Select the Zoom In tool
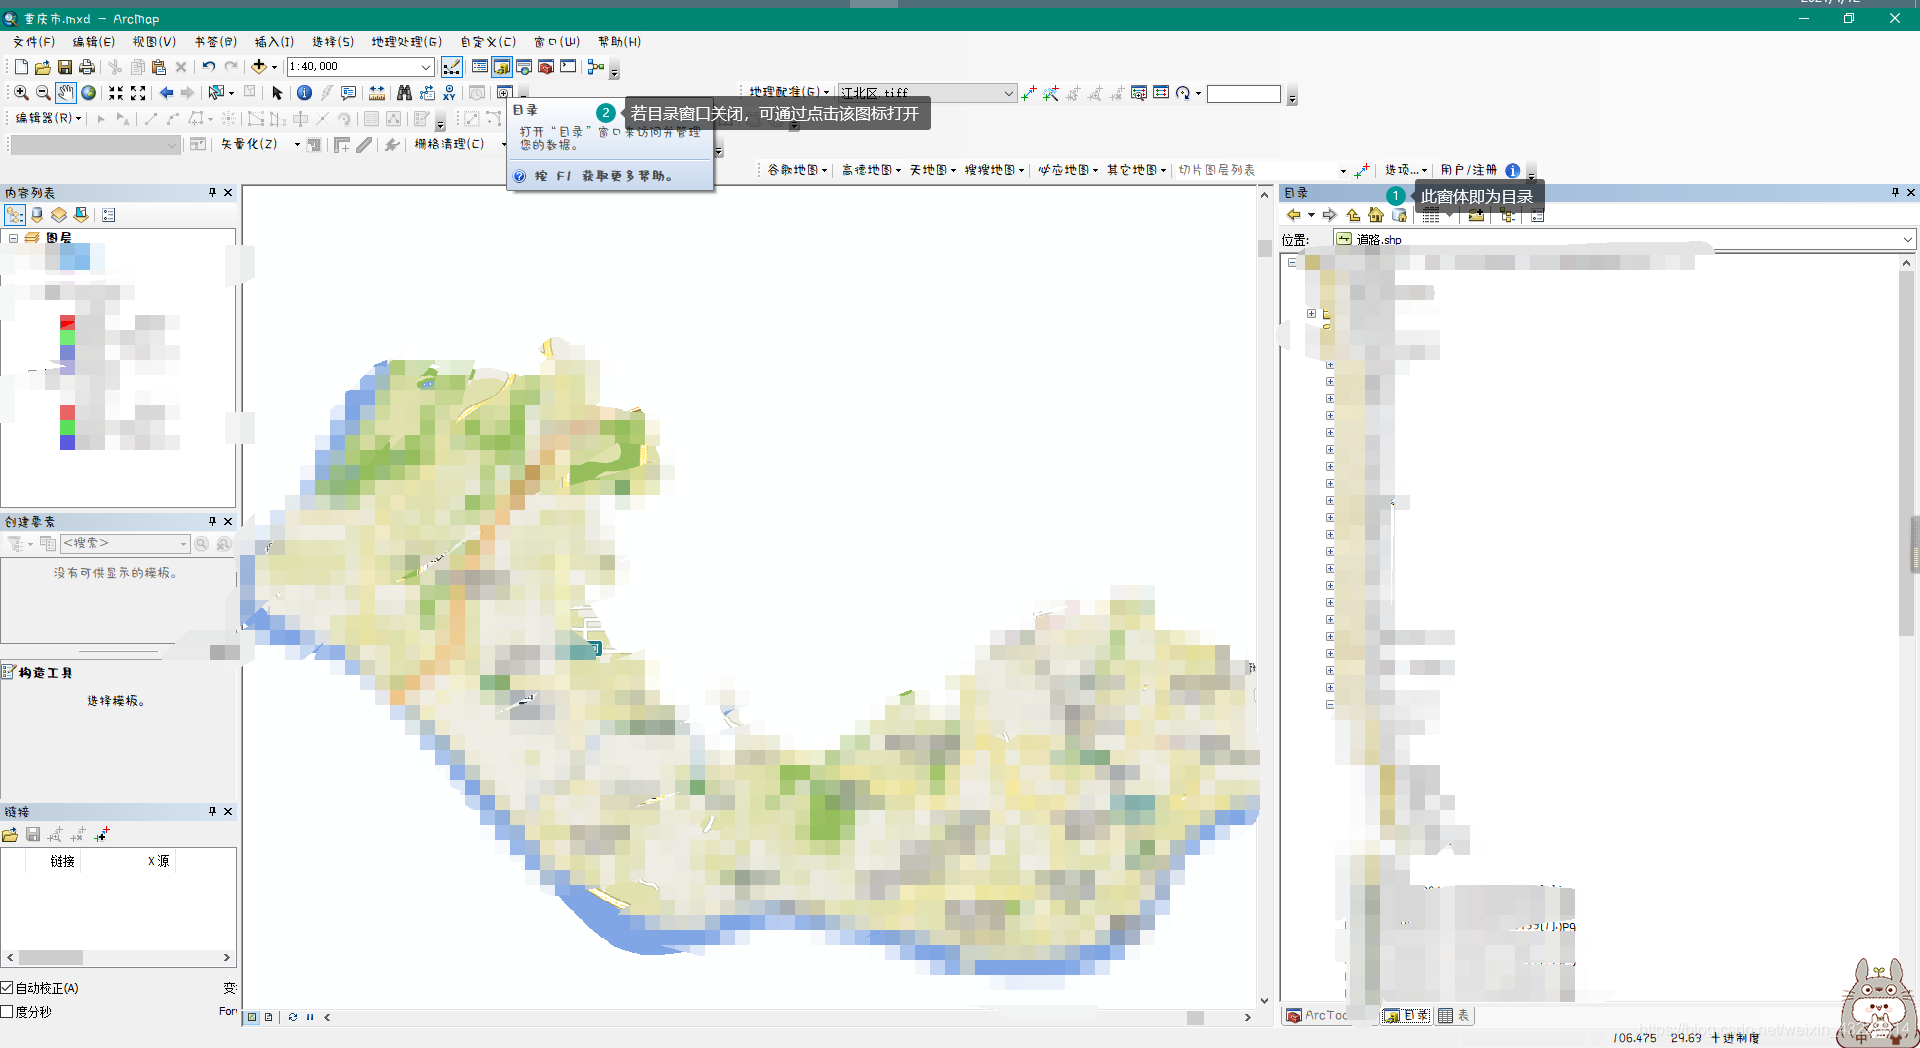The image size is (1920, 1048). [21, 93]
